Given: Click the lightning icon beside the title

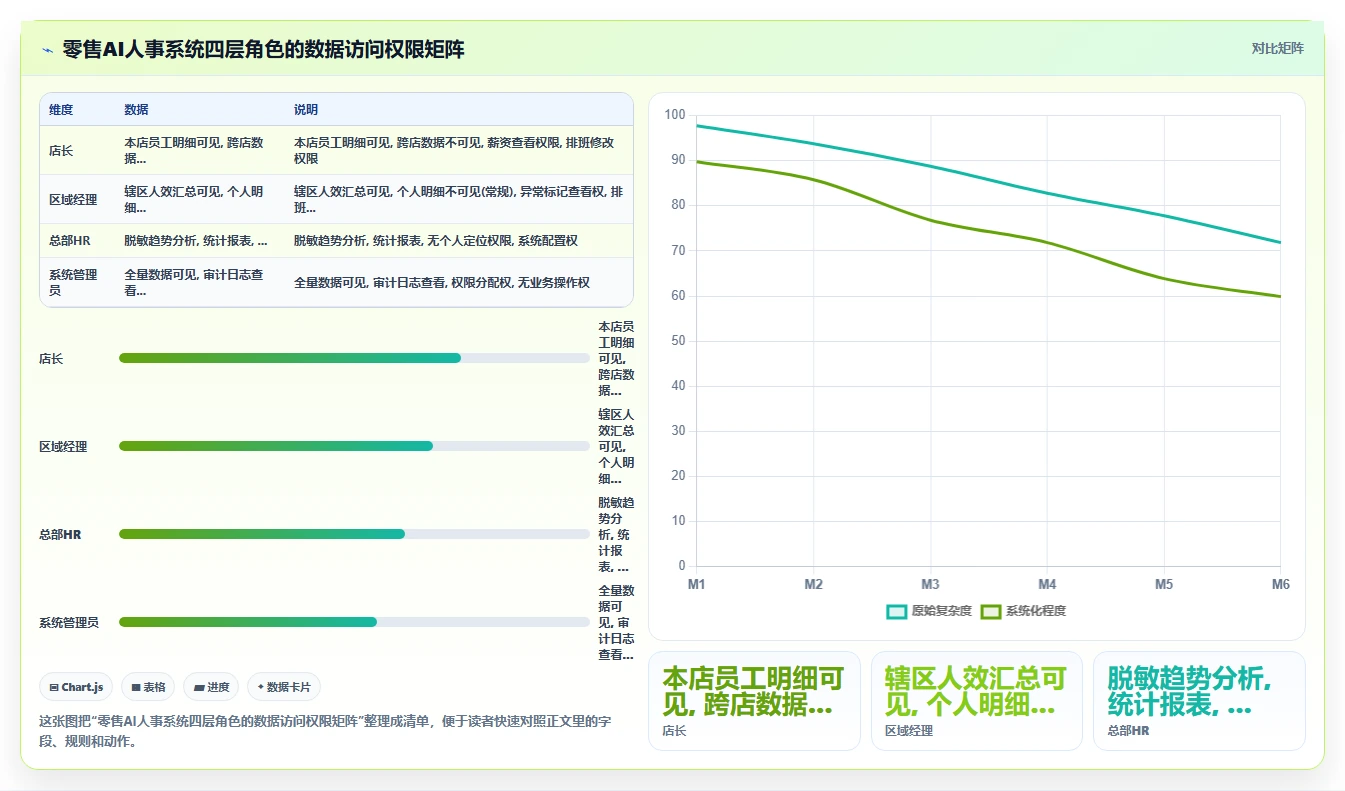Looking at the screenshot, I should 48,50.
